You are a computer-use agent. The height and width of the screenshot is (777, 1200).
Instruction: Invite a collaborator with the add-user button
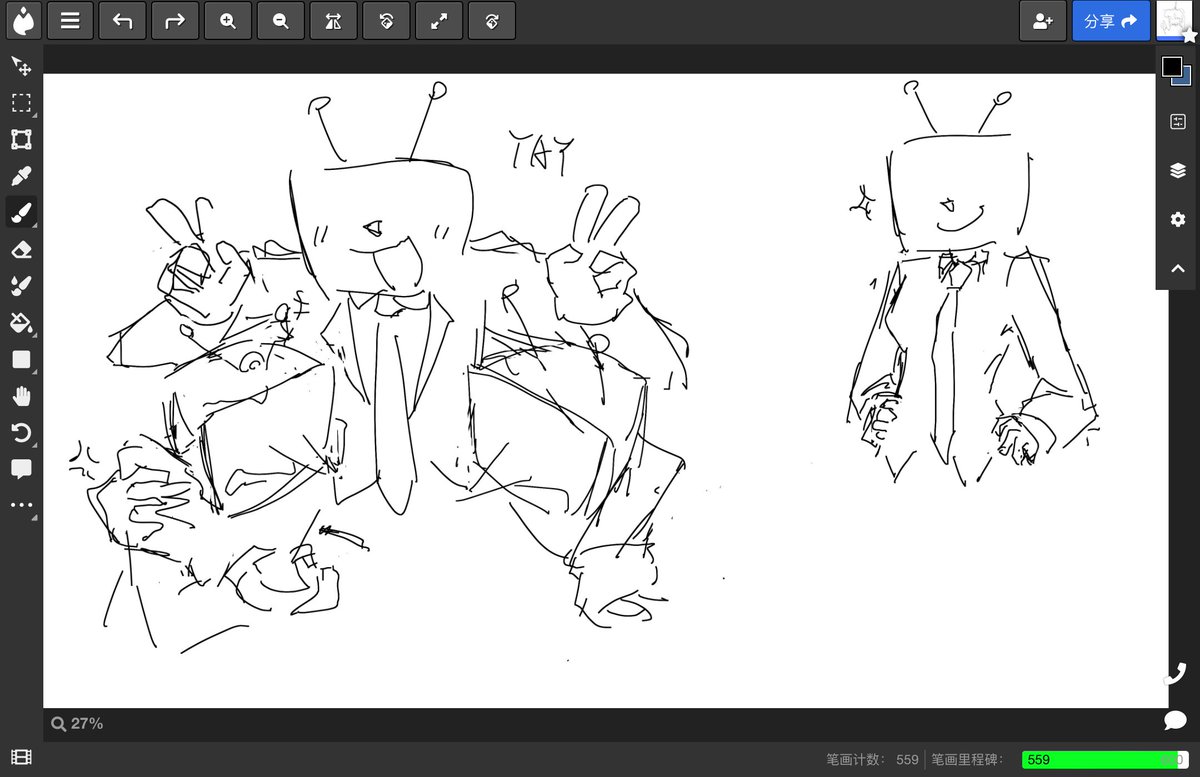(1043, 21)
